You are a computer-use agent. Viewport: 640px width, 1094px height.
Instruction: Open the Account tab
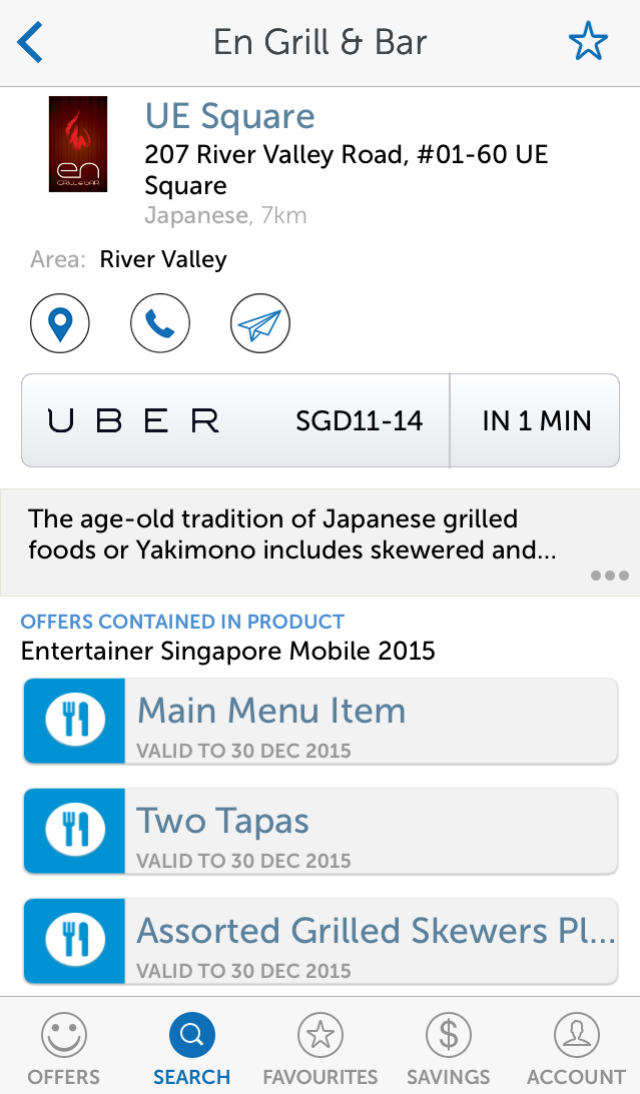coord(576,1048)
